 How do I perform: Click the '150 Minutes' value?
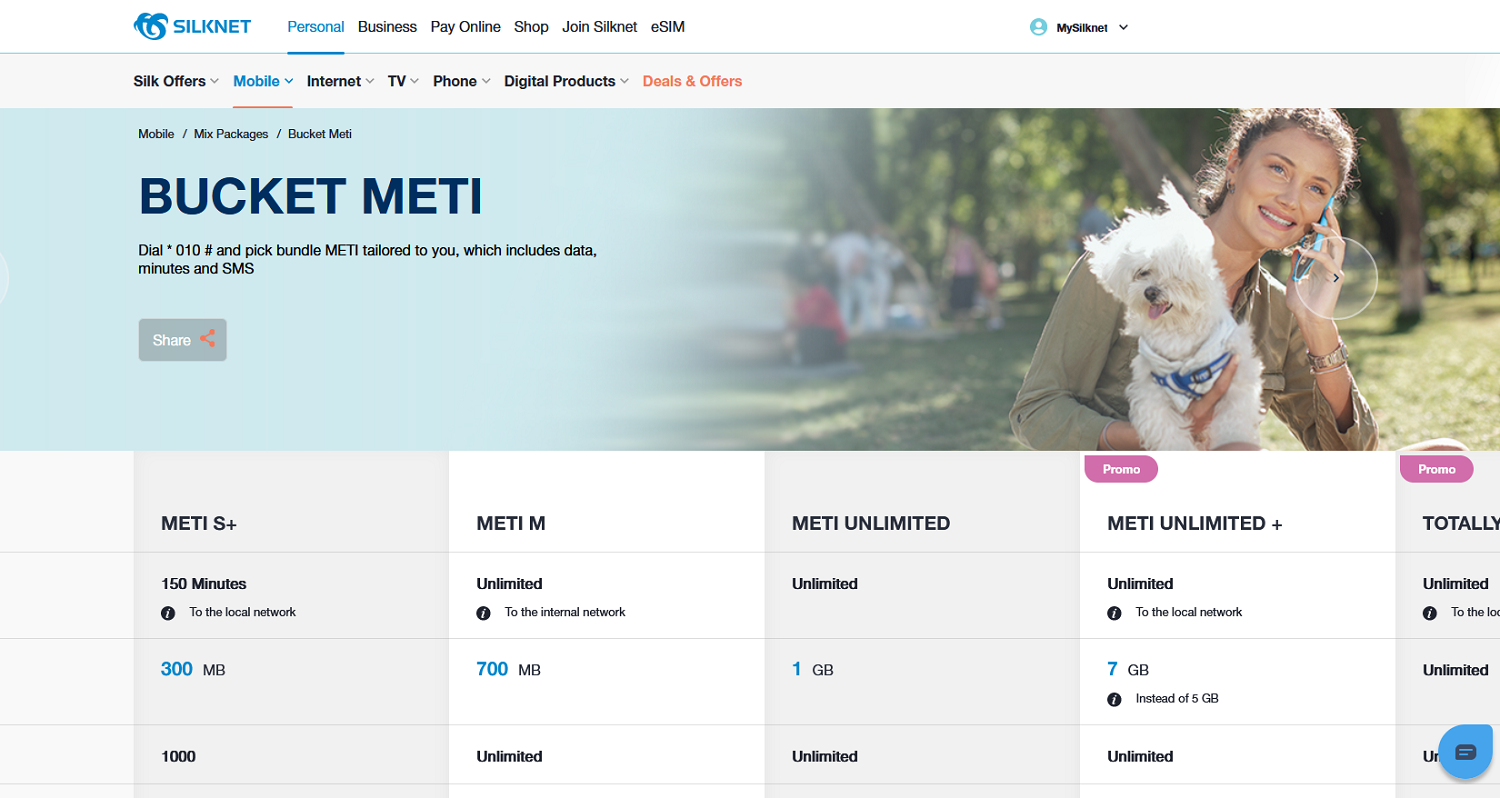pos(204,583)
